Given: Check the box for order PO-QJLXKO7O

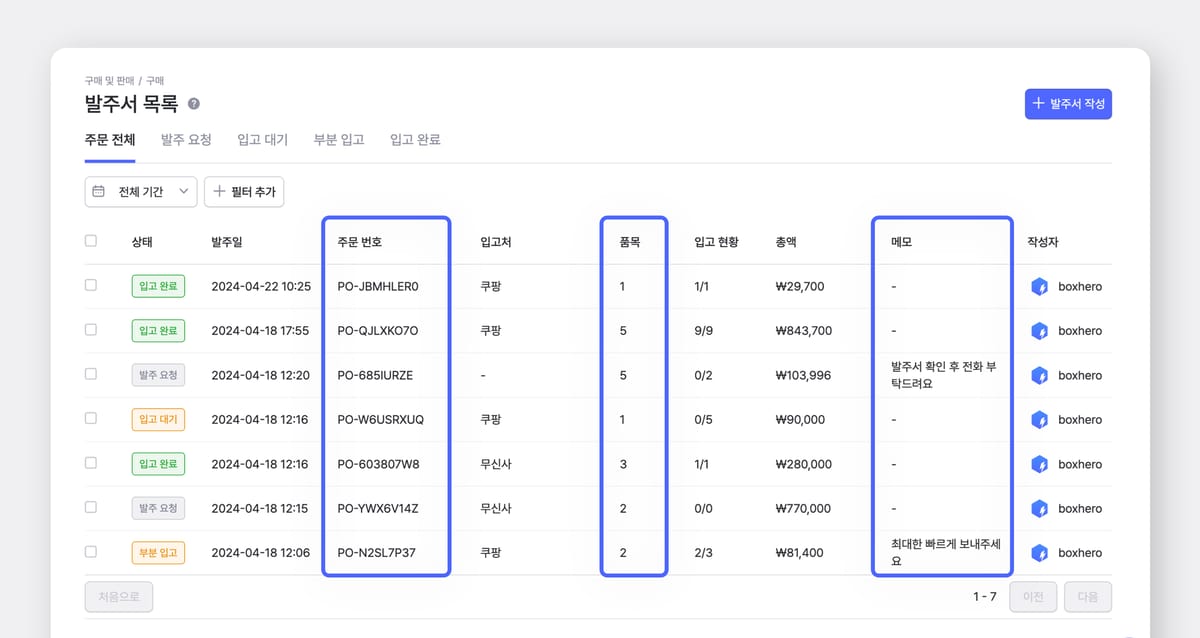Looking at the screenshot, I should (x=91, y=330).
